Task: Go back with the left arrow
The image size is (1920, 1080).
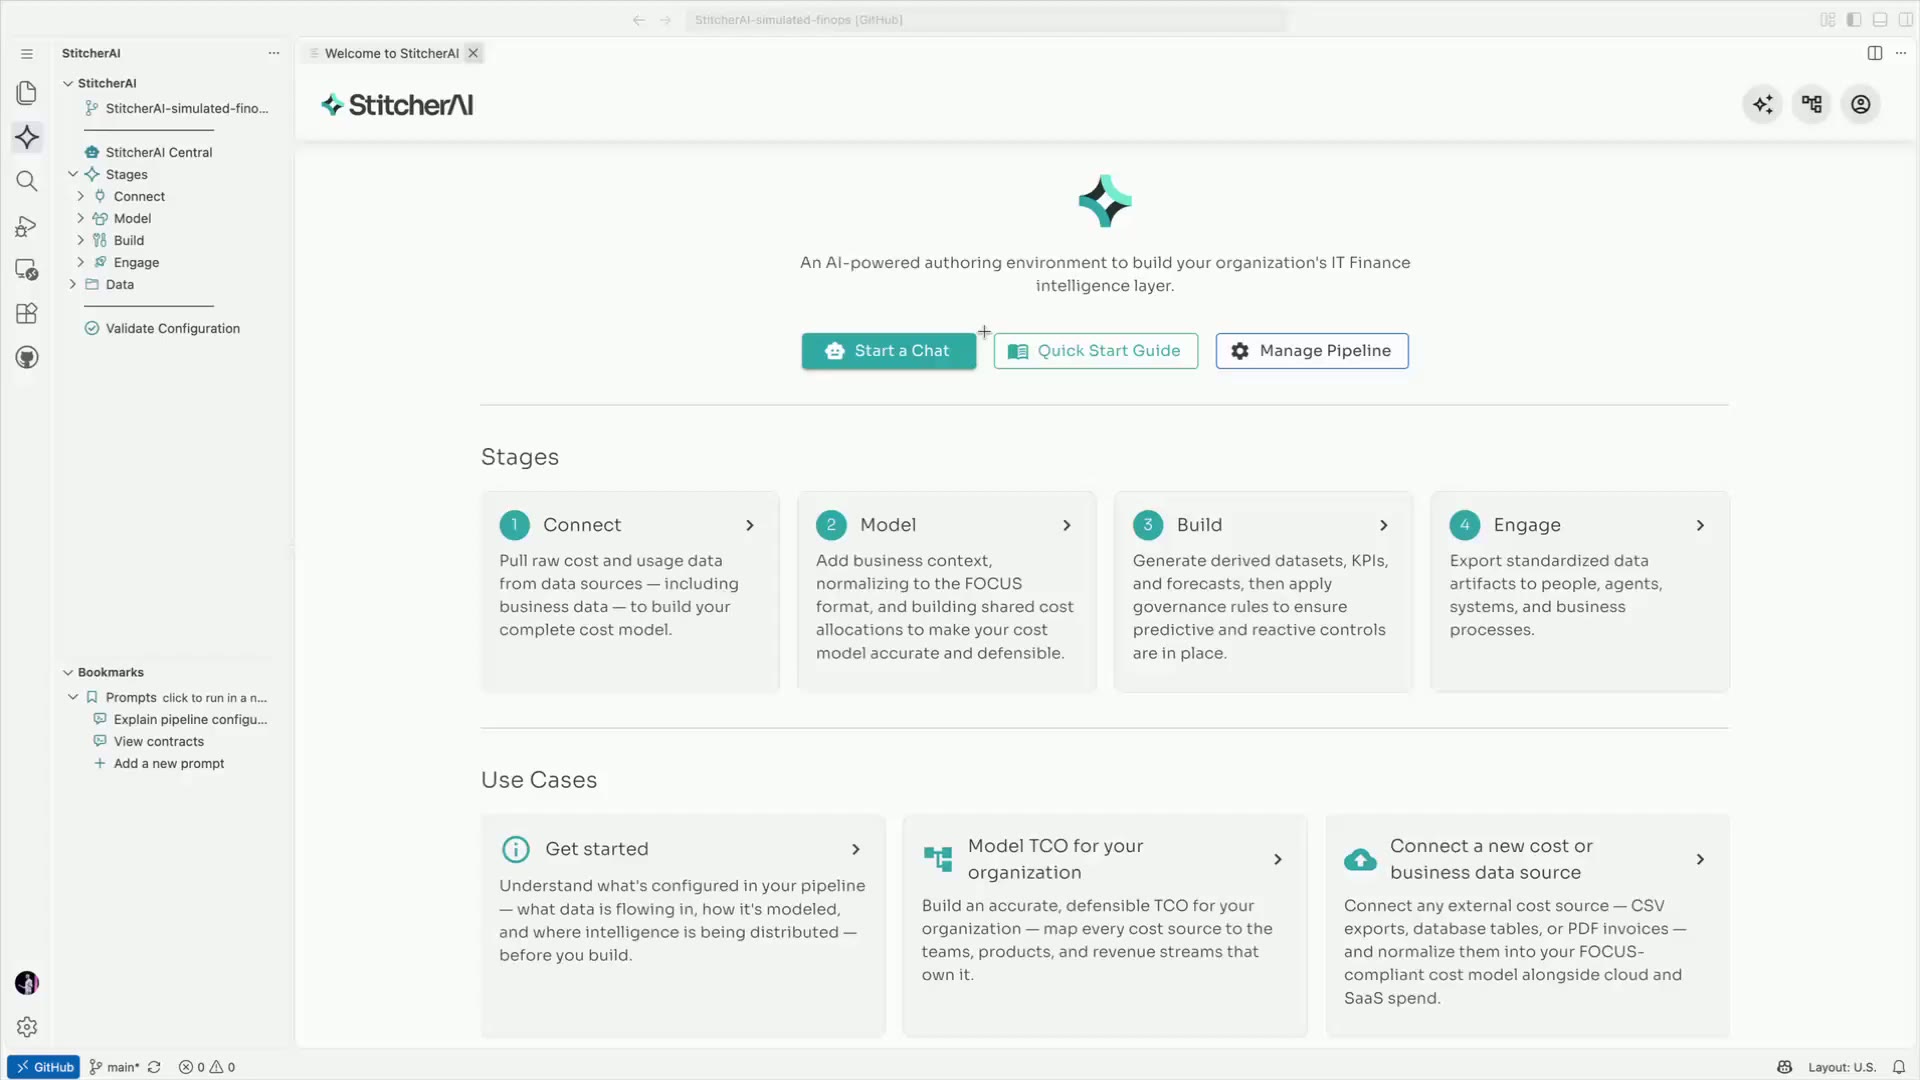Action: (x=639, y=20)
